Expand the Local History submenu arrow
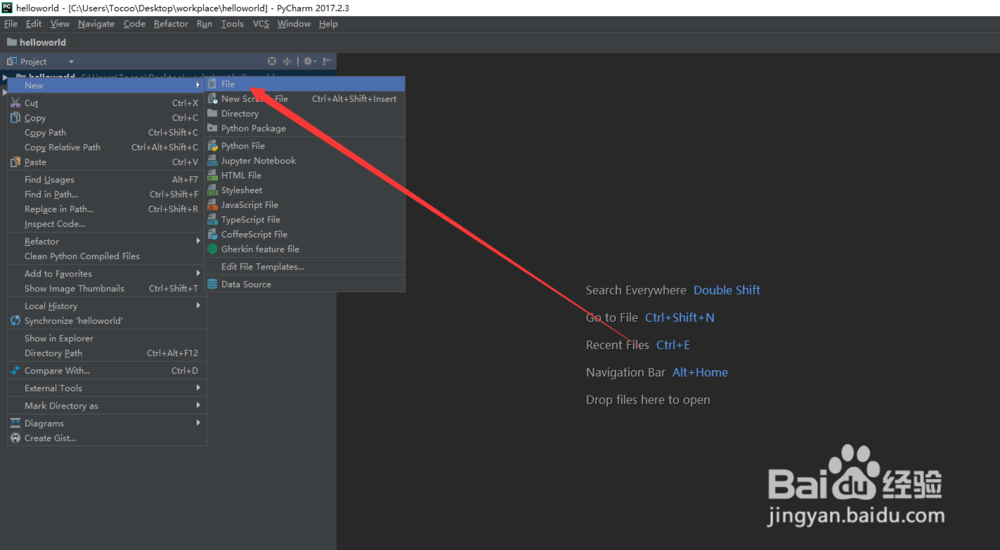1000x550 pixels. pos(198,306)
